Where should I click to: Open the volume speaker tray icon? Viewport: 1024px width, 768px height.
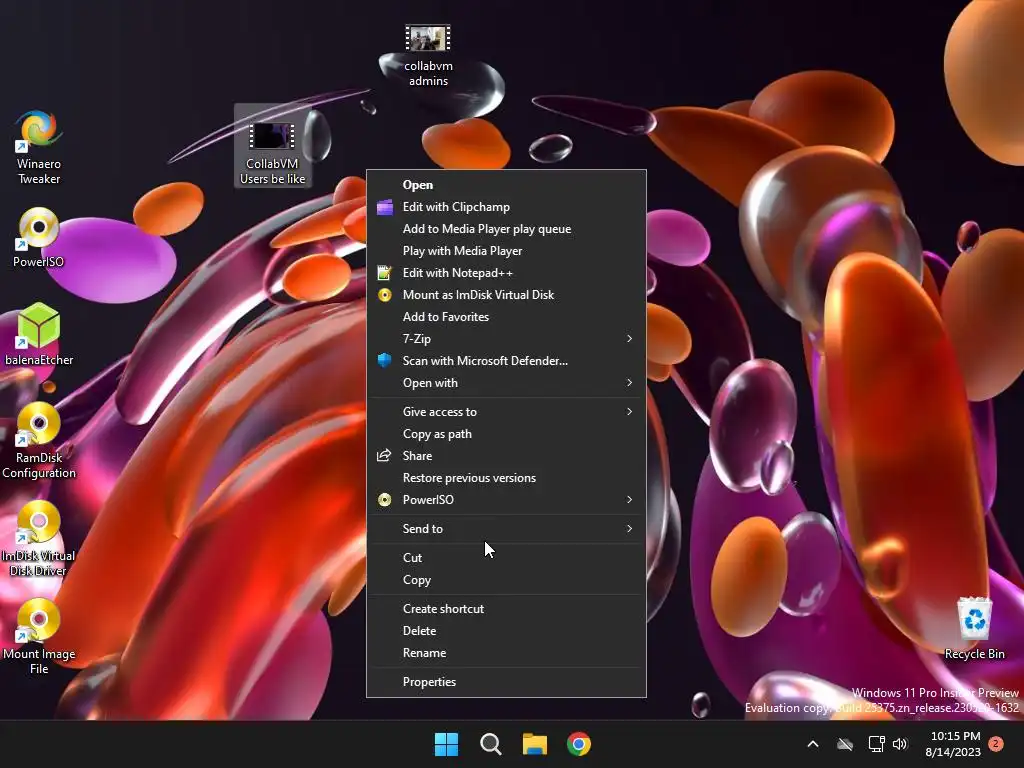900,744
